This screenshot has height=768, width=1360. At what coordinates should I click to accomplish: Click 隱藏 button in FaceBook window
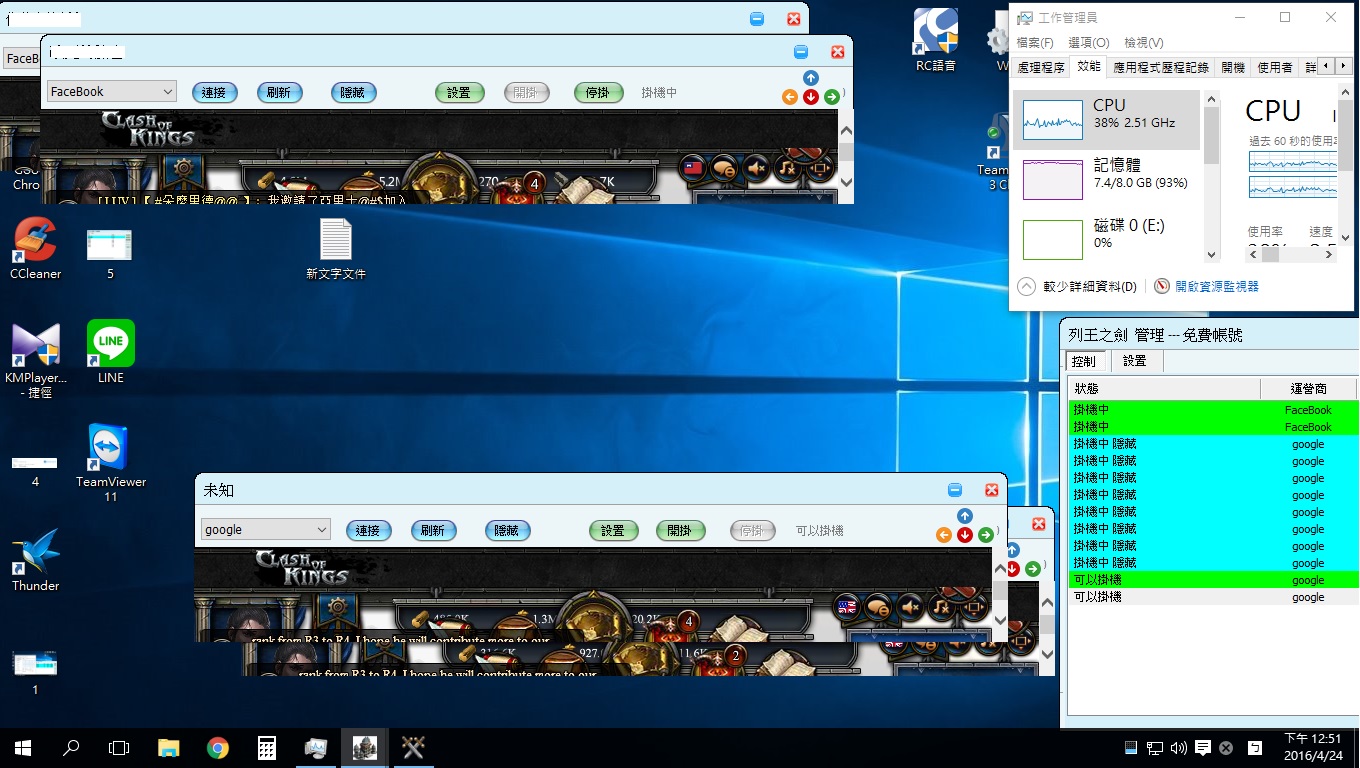(x=352, y=92)
